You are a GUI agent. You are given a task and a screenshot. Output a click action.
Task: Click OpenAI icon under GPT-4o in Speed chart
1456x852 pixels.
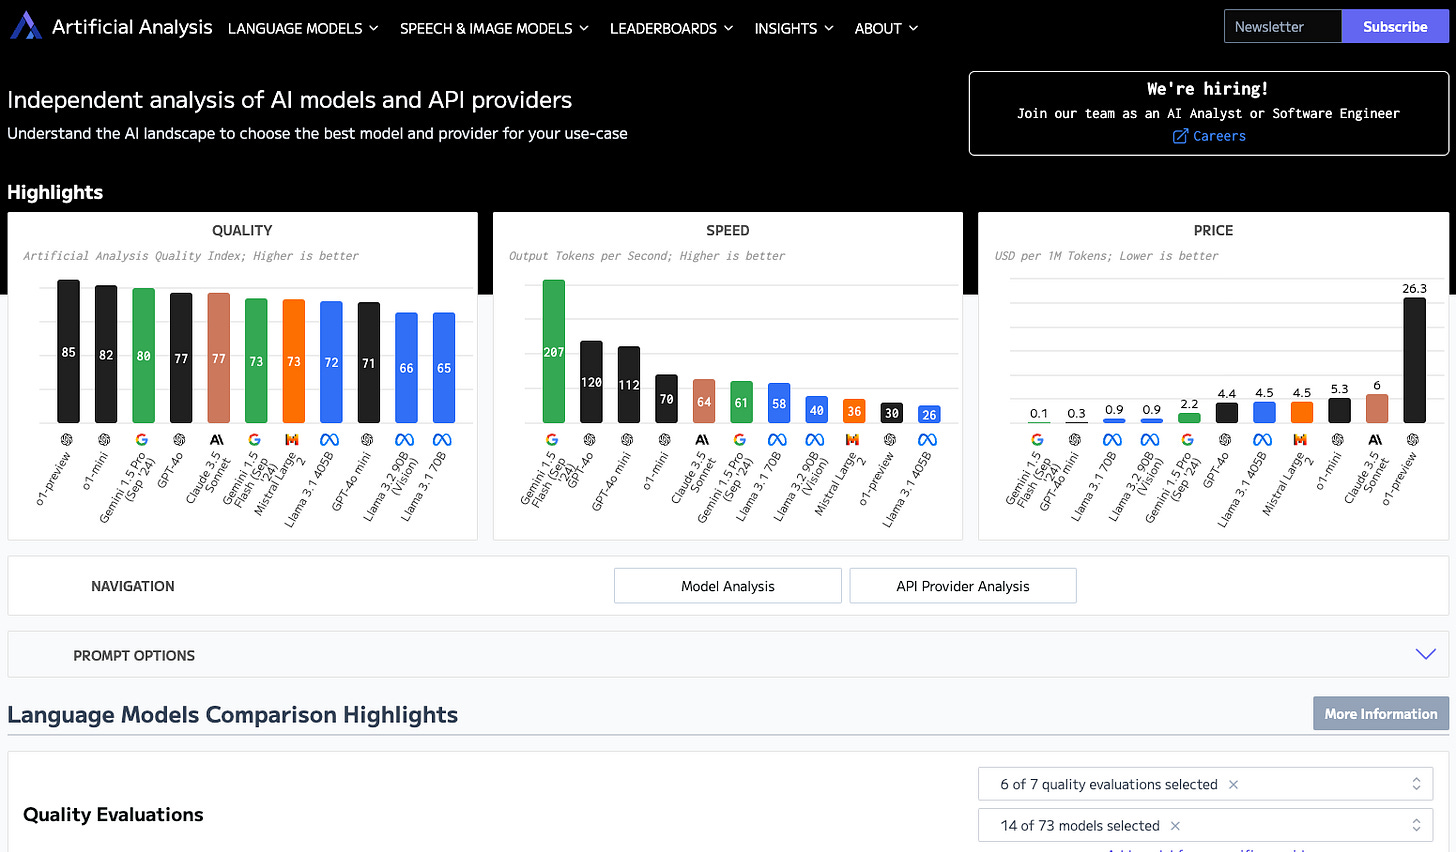tap(589, 440)
